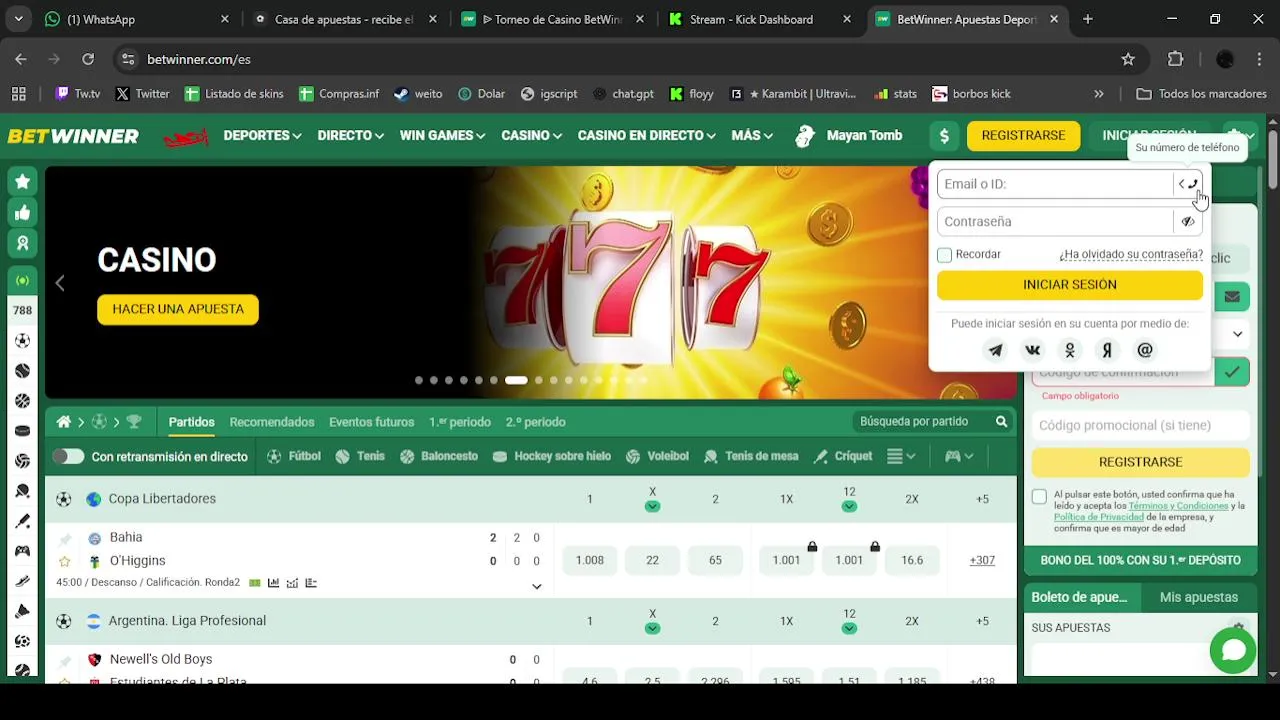Click the green envelope email icon
Screen dimensions: 1280x720
tap(1232, 297)
